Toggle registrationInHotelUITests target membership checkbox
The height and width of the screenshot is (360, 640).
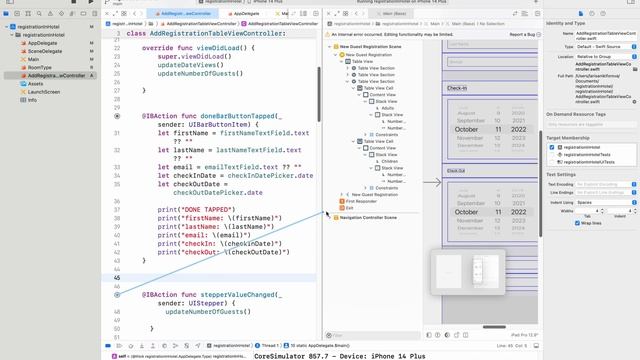pos(552,162)
